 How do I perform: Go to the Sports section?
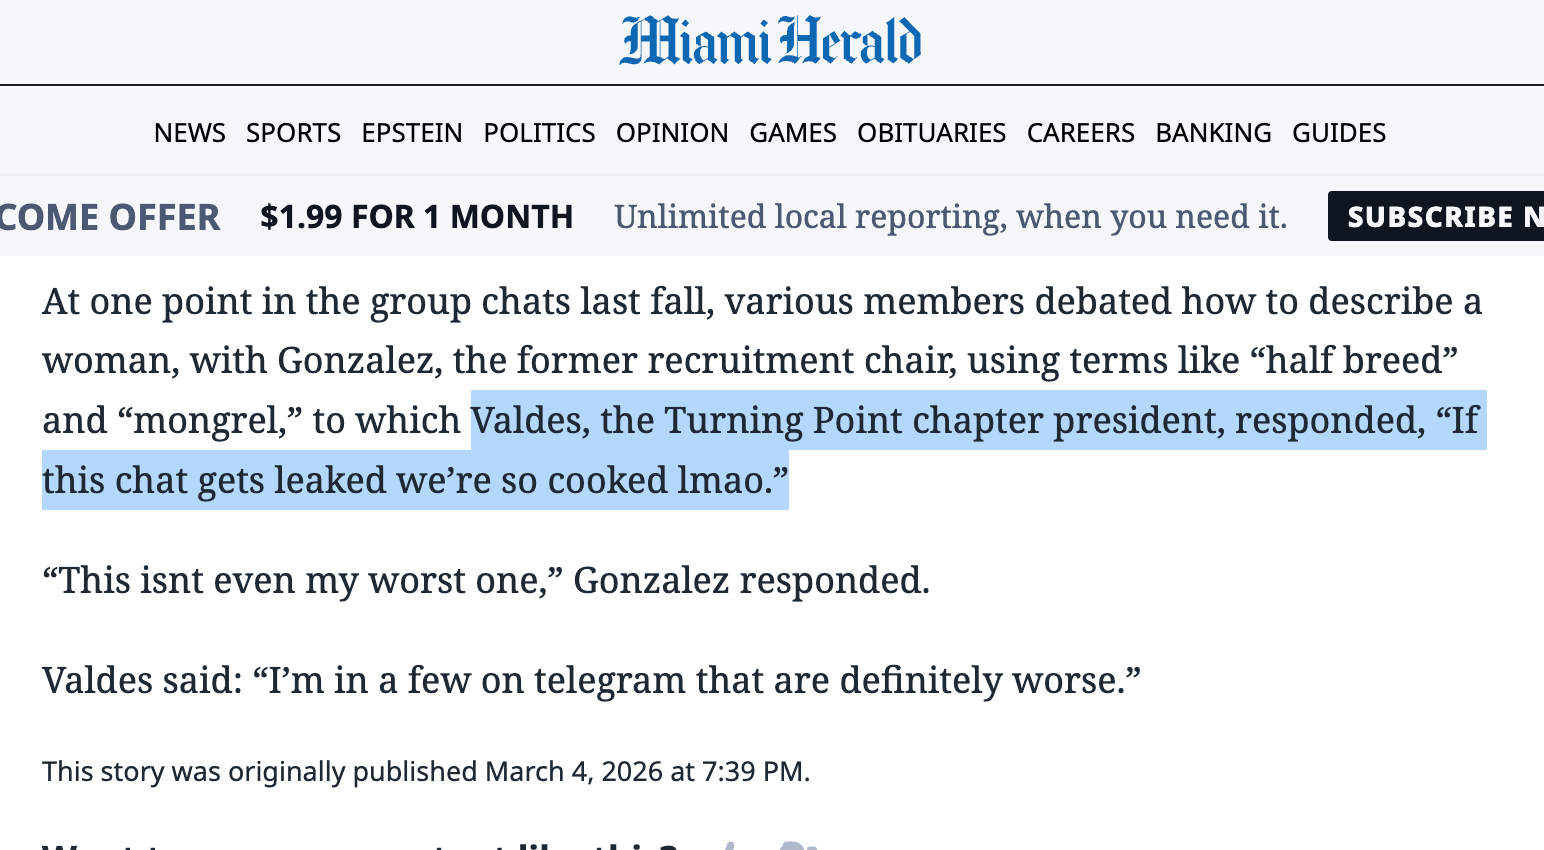(x=293, y=133)
